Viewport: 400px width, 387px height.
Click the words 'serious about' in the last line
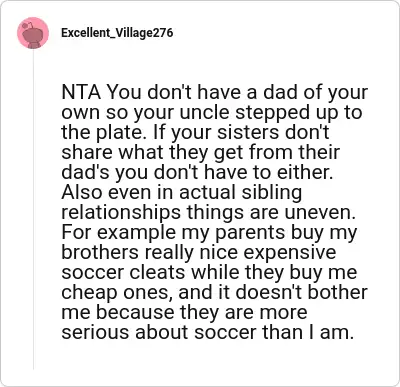pos(126,332)
